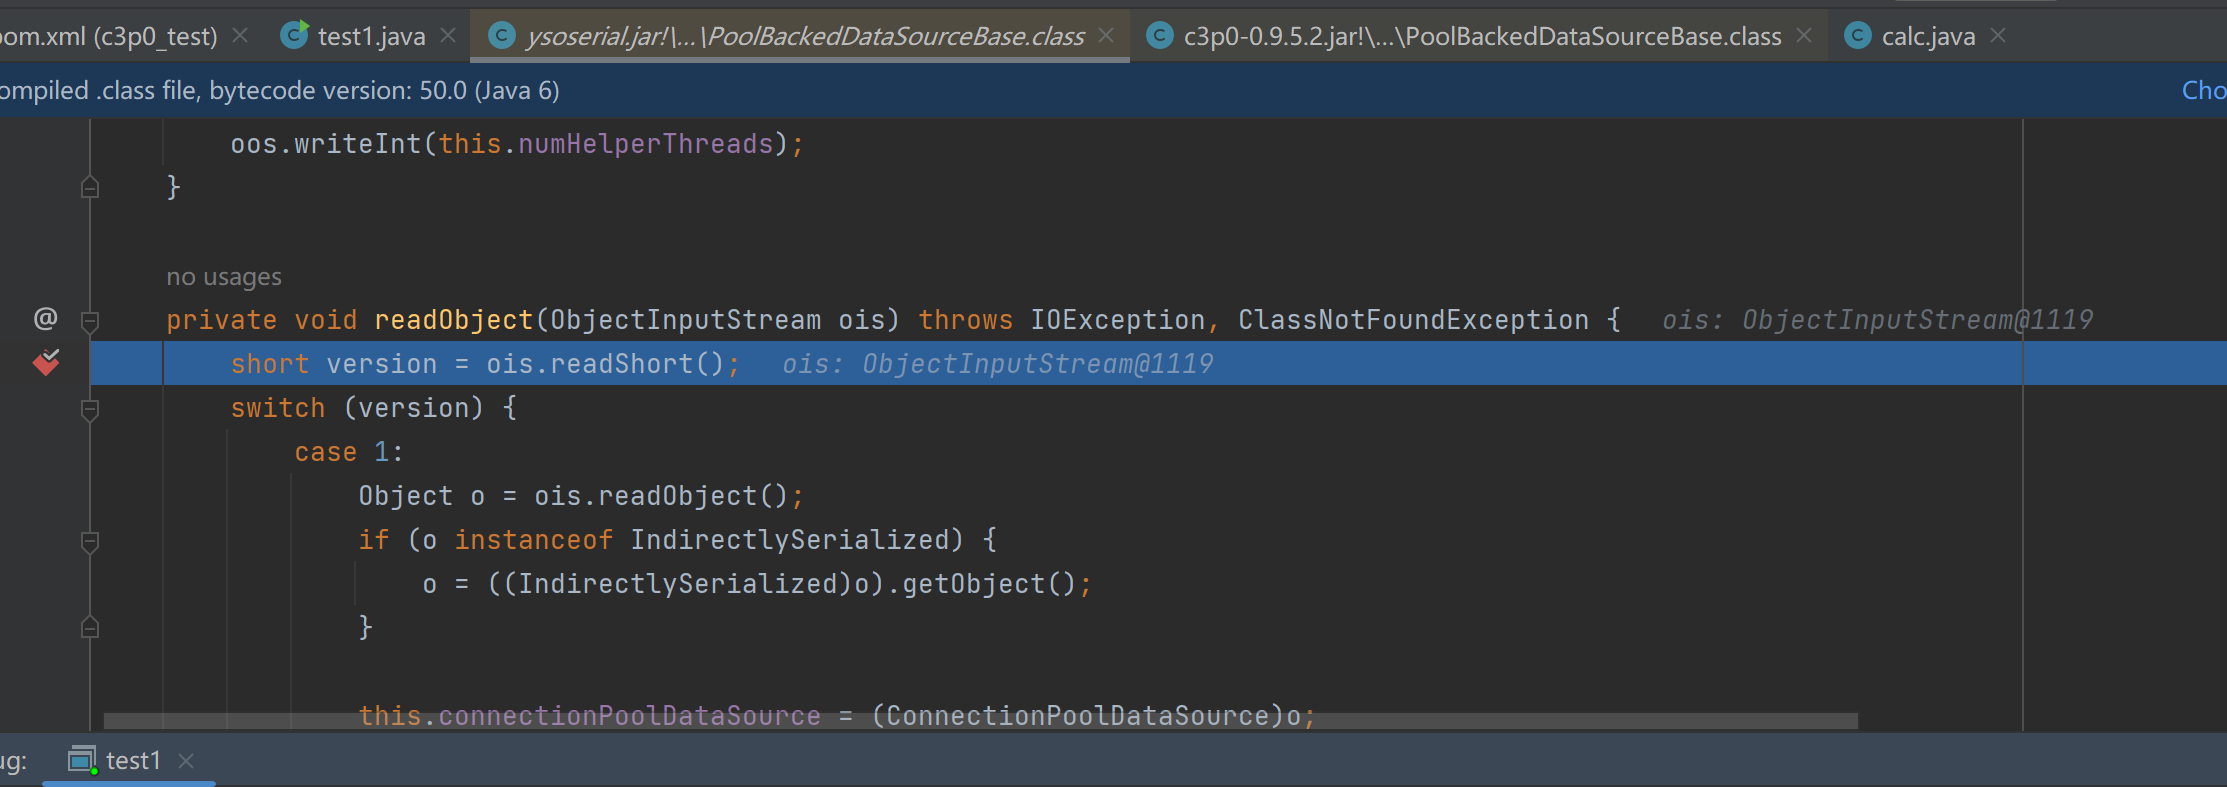Close the pom.xml (c3p0_test) tab
Screen dimensions: 2227x787
click(240, 36)
